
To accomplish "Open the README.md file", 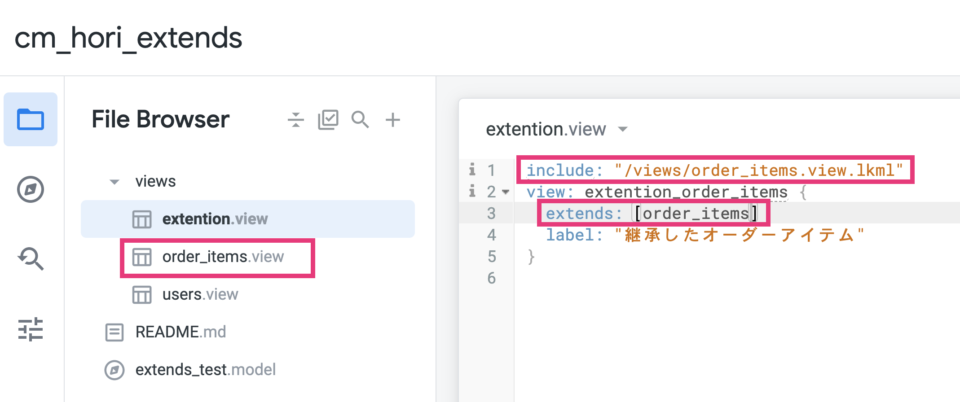I will click(182, 331).
